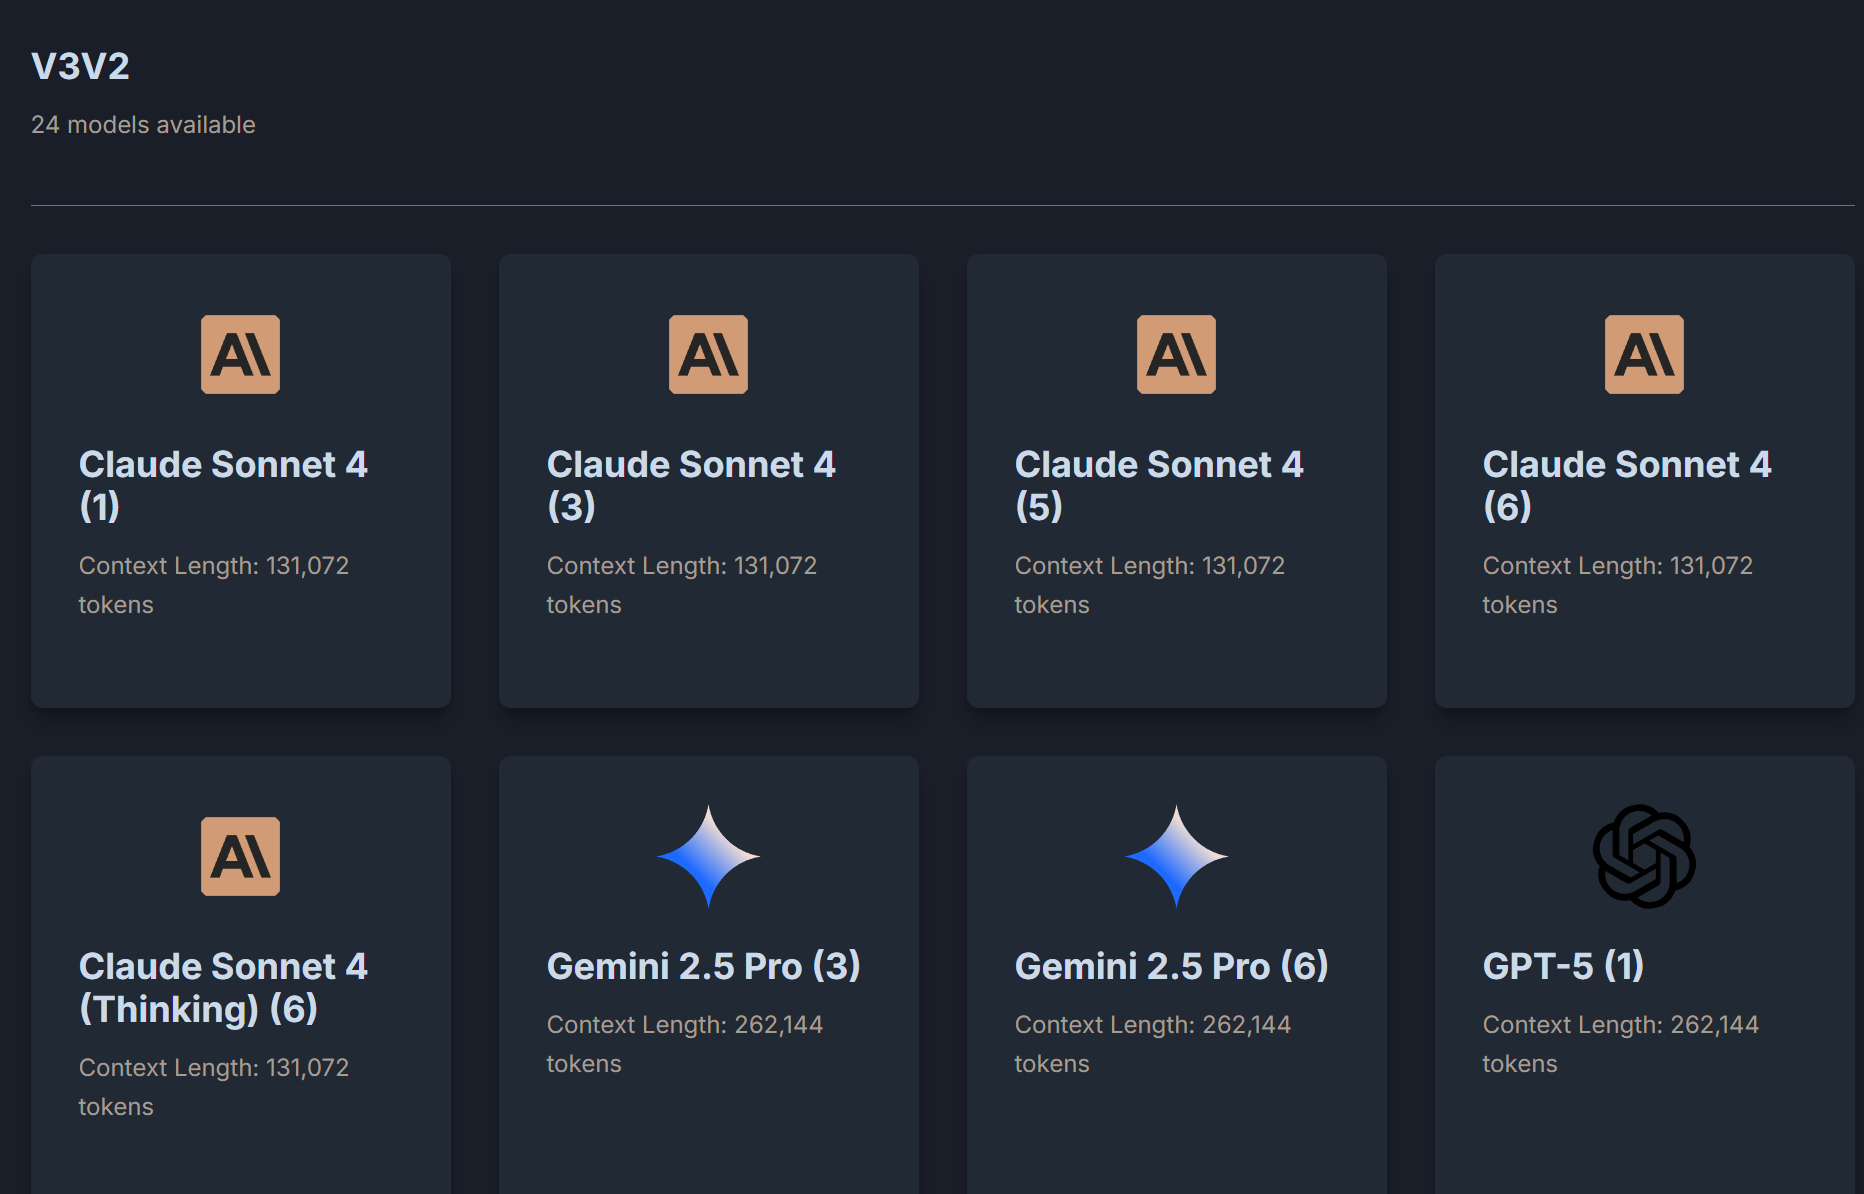Click the Gemini star icon on Gemini 2.5 Pro (6)

[x=1176, y=857]
